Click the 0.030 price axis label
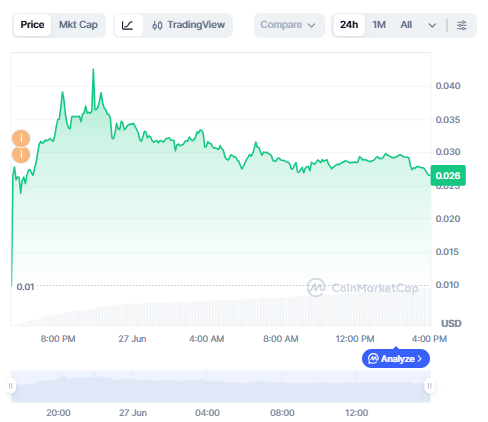Screen dimensions: 488x422 pos(448,152)
